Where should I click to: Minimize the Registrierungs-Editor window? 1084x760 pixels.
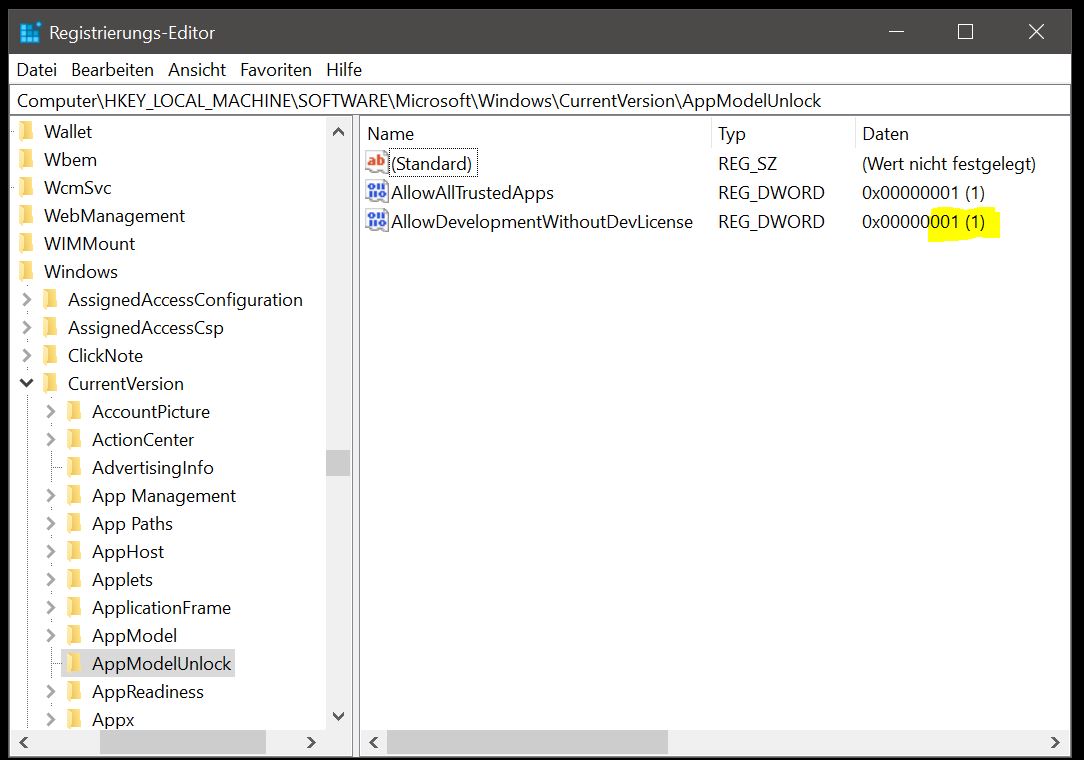897,32
